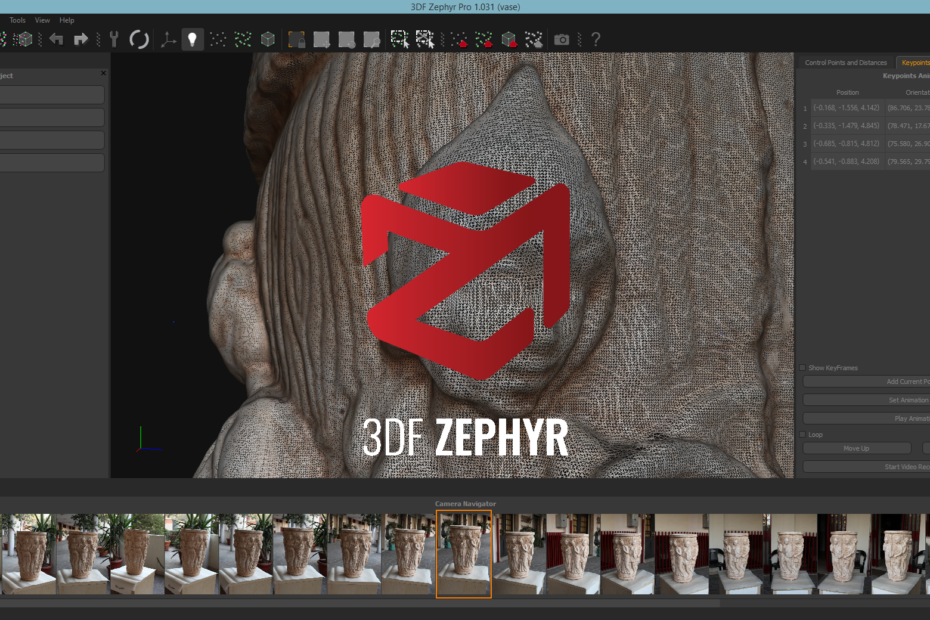Select the first vase thumbnail in Camera Navigator
Viewport: 930px width, 620px height.
coord(28,554)
